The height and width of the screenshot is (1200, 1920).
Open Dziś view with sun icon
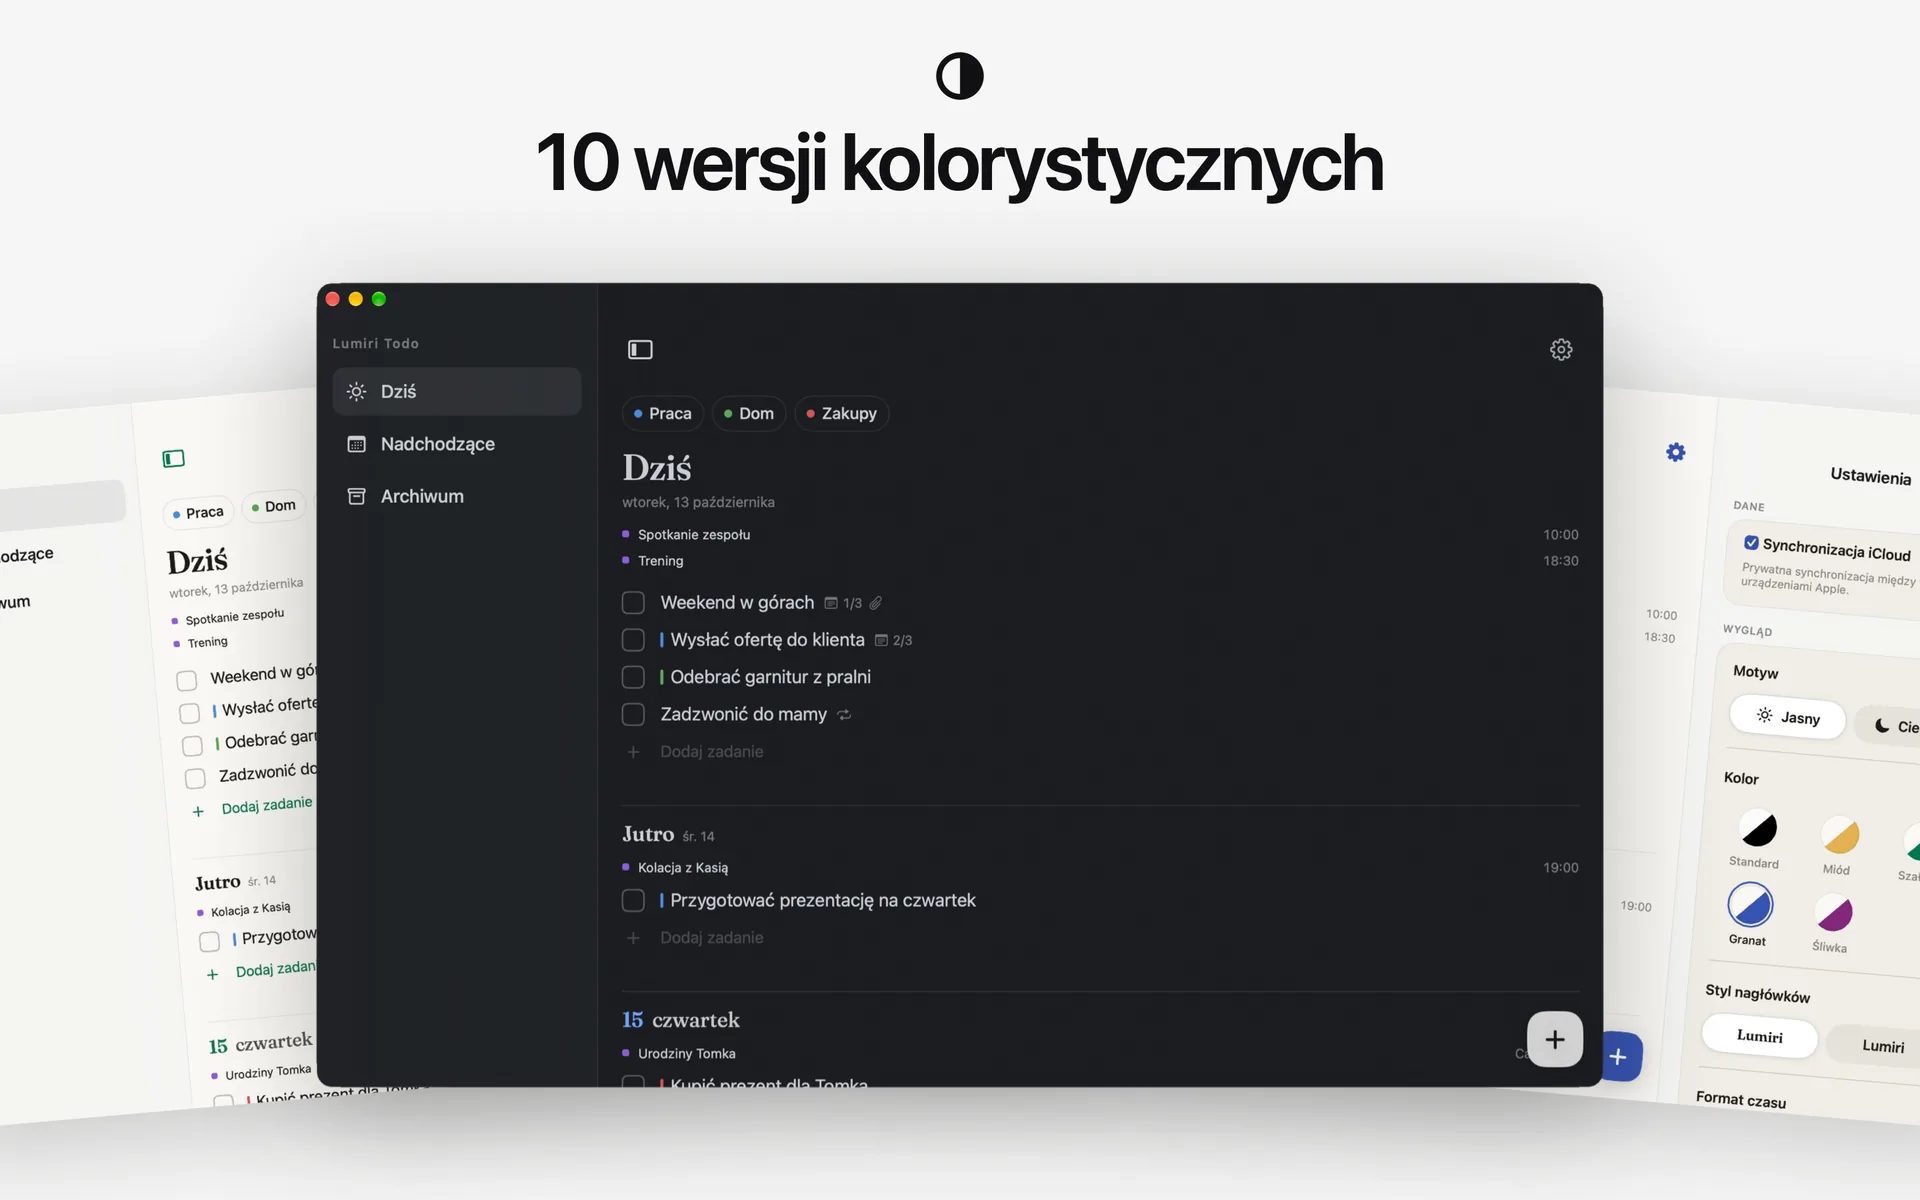coord(457,391)
